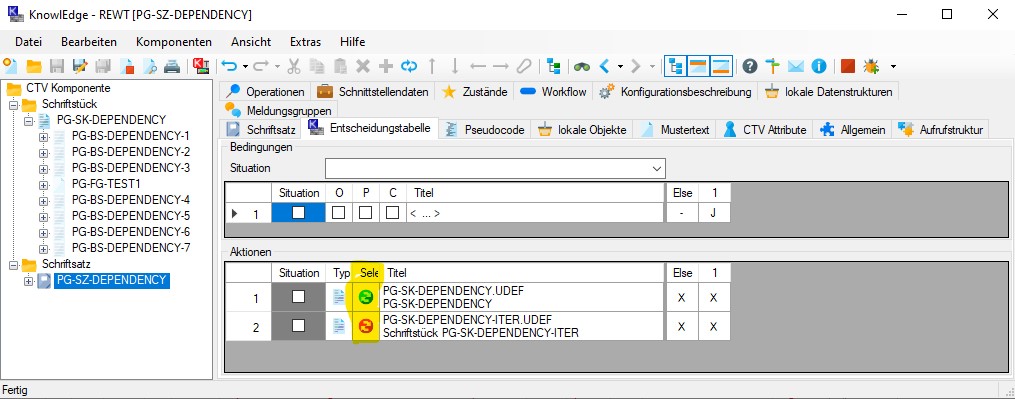Open the debug dropdown arrow
Viewport: 1015px width, 399px height.
[893, 66]
